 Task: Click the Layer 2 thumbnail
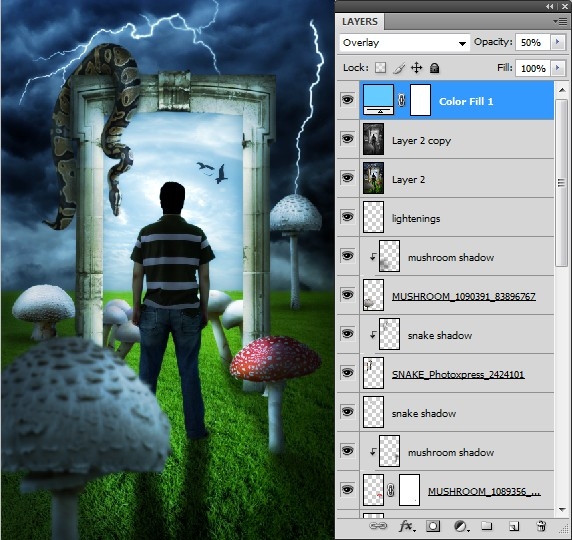[373, 178]
